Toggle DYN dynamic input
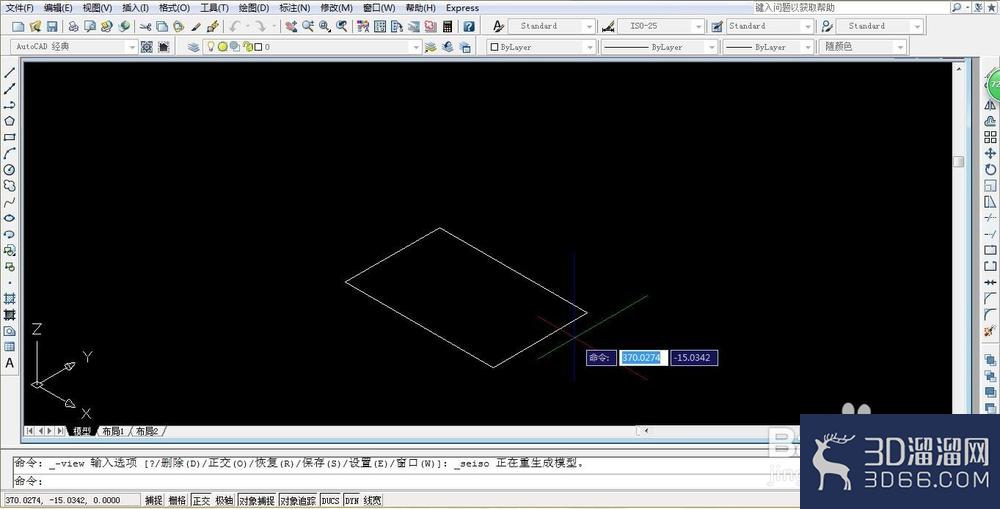1000x509 pixels. point(351,501)
